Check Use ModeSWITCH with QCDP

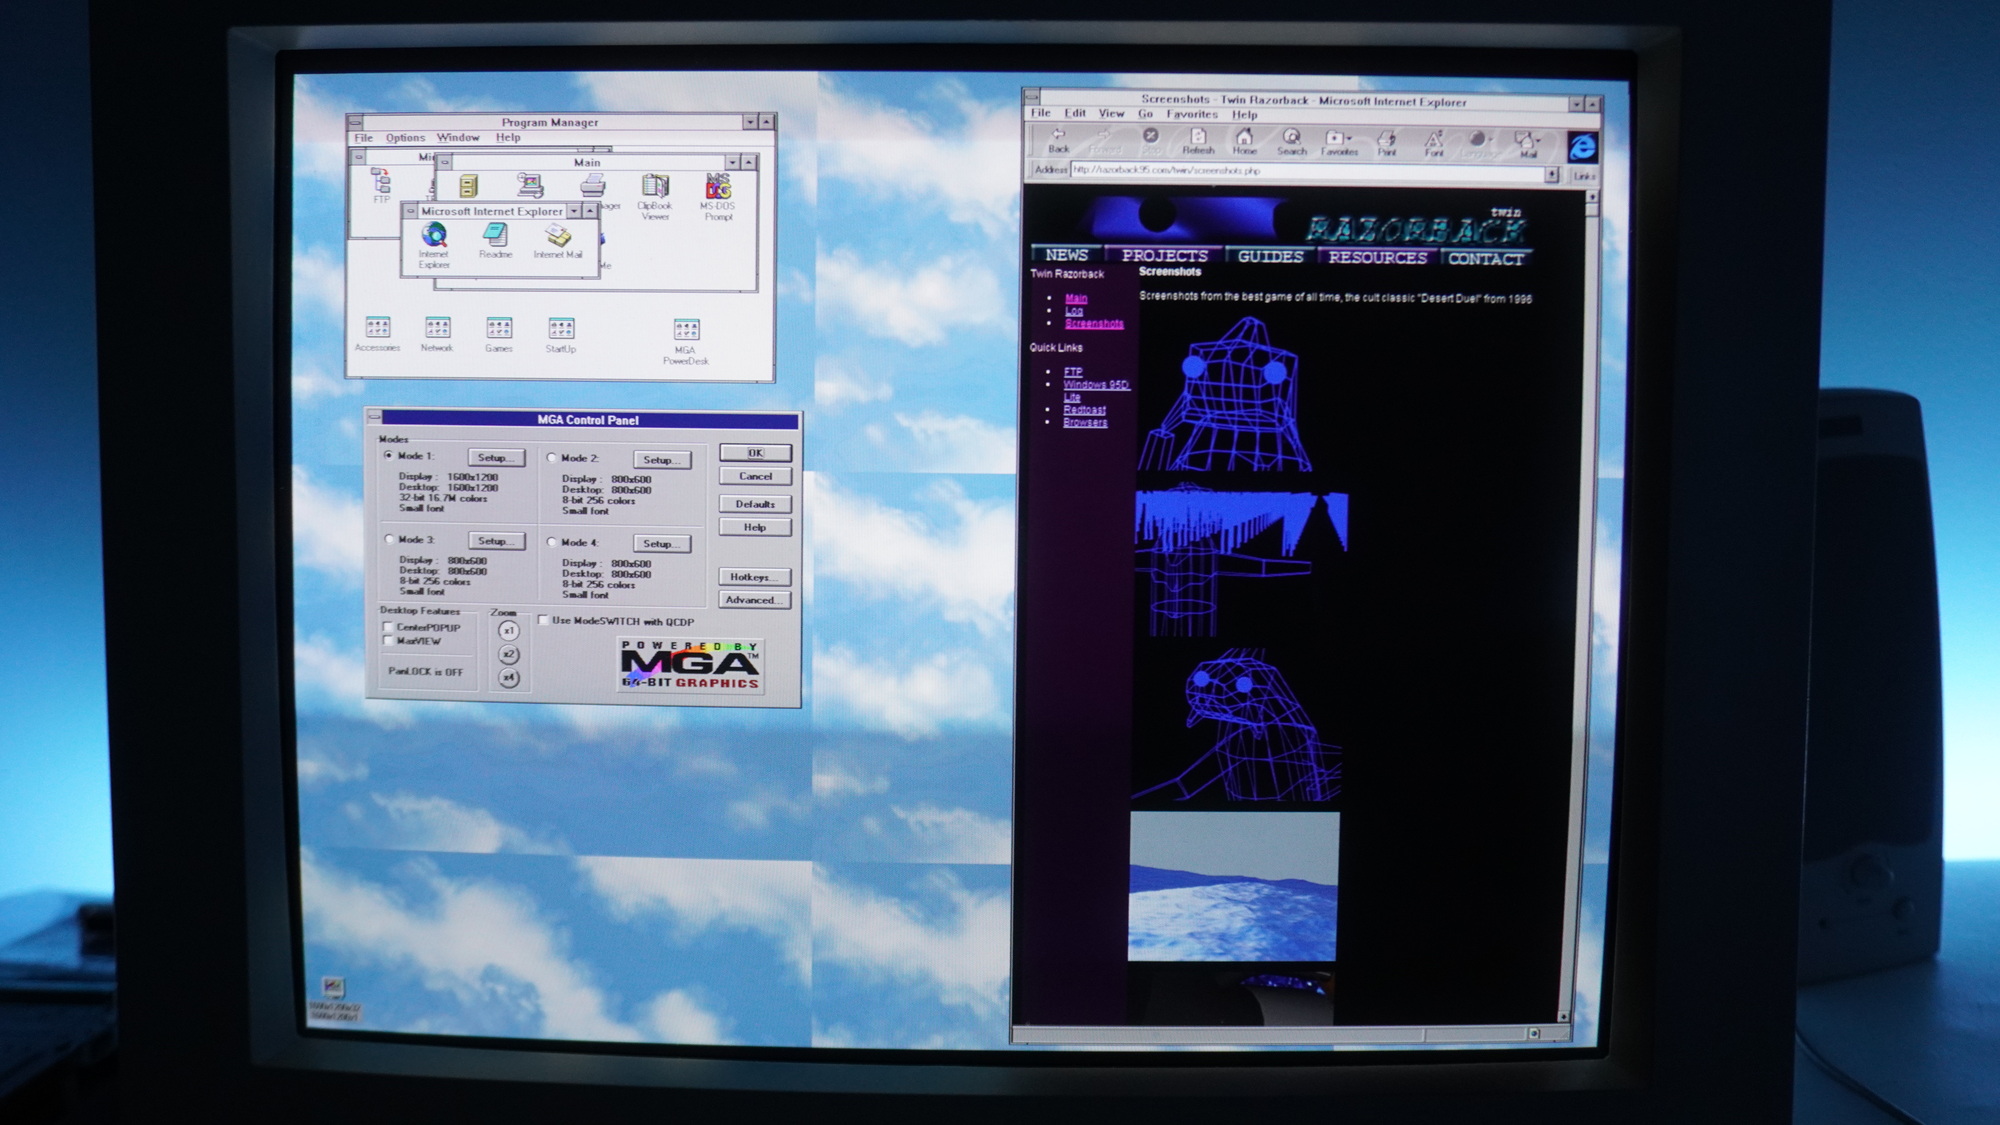[x=543, y=620]
